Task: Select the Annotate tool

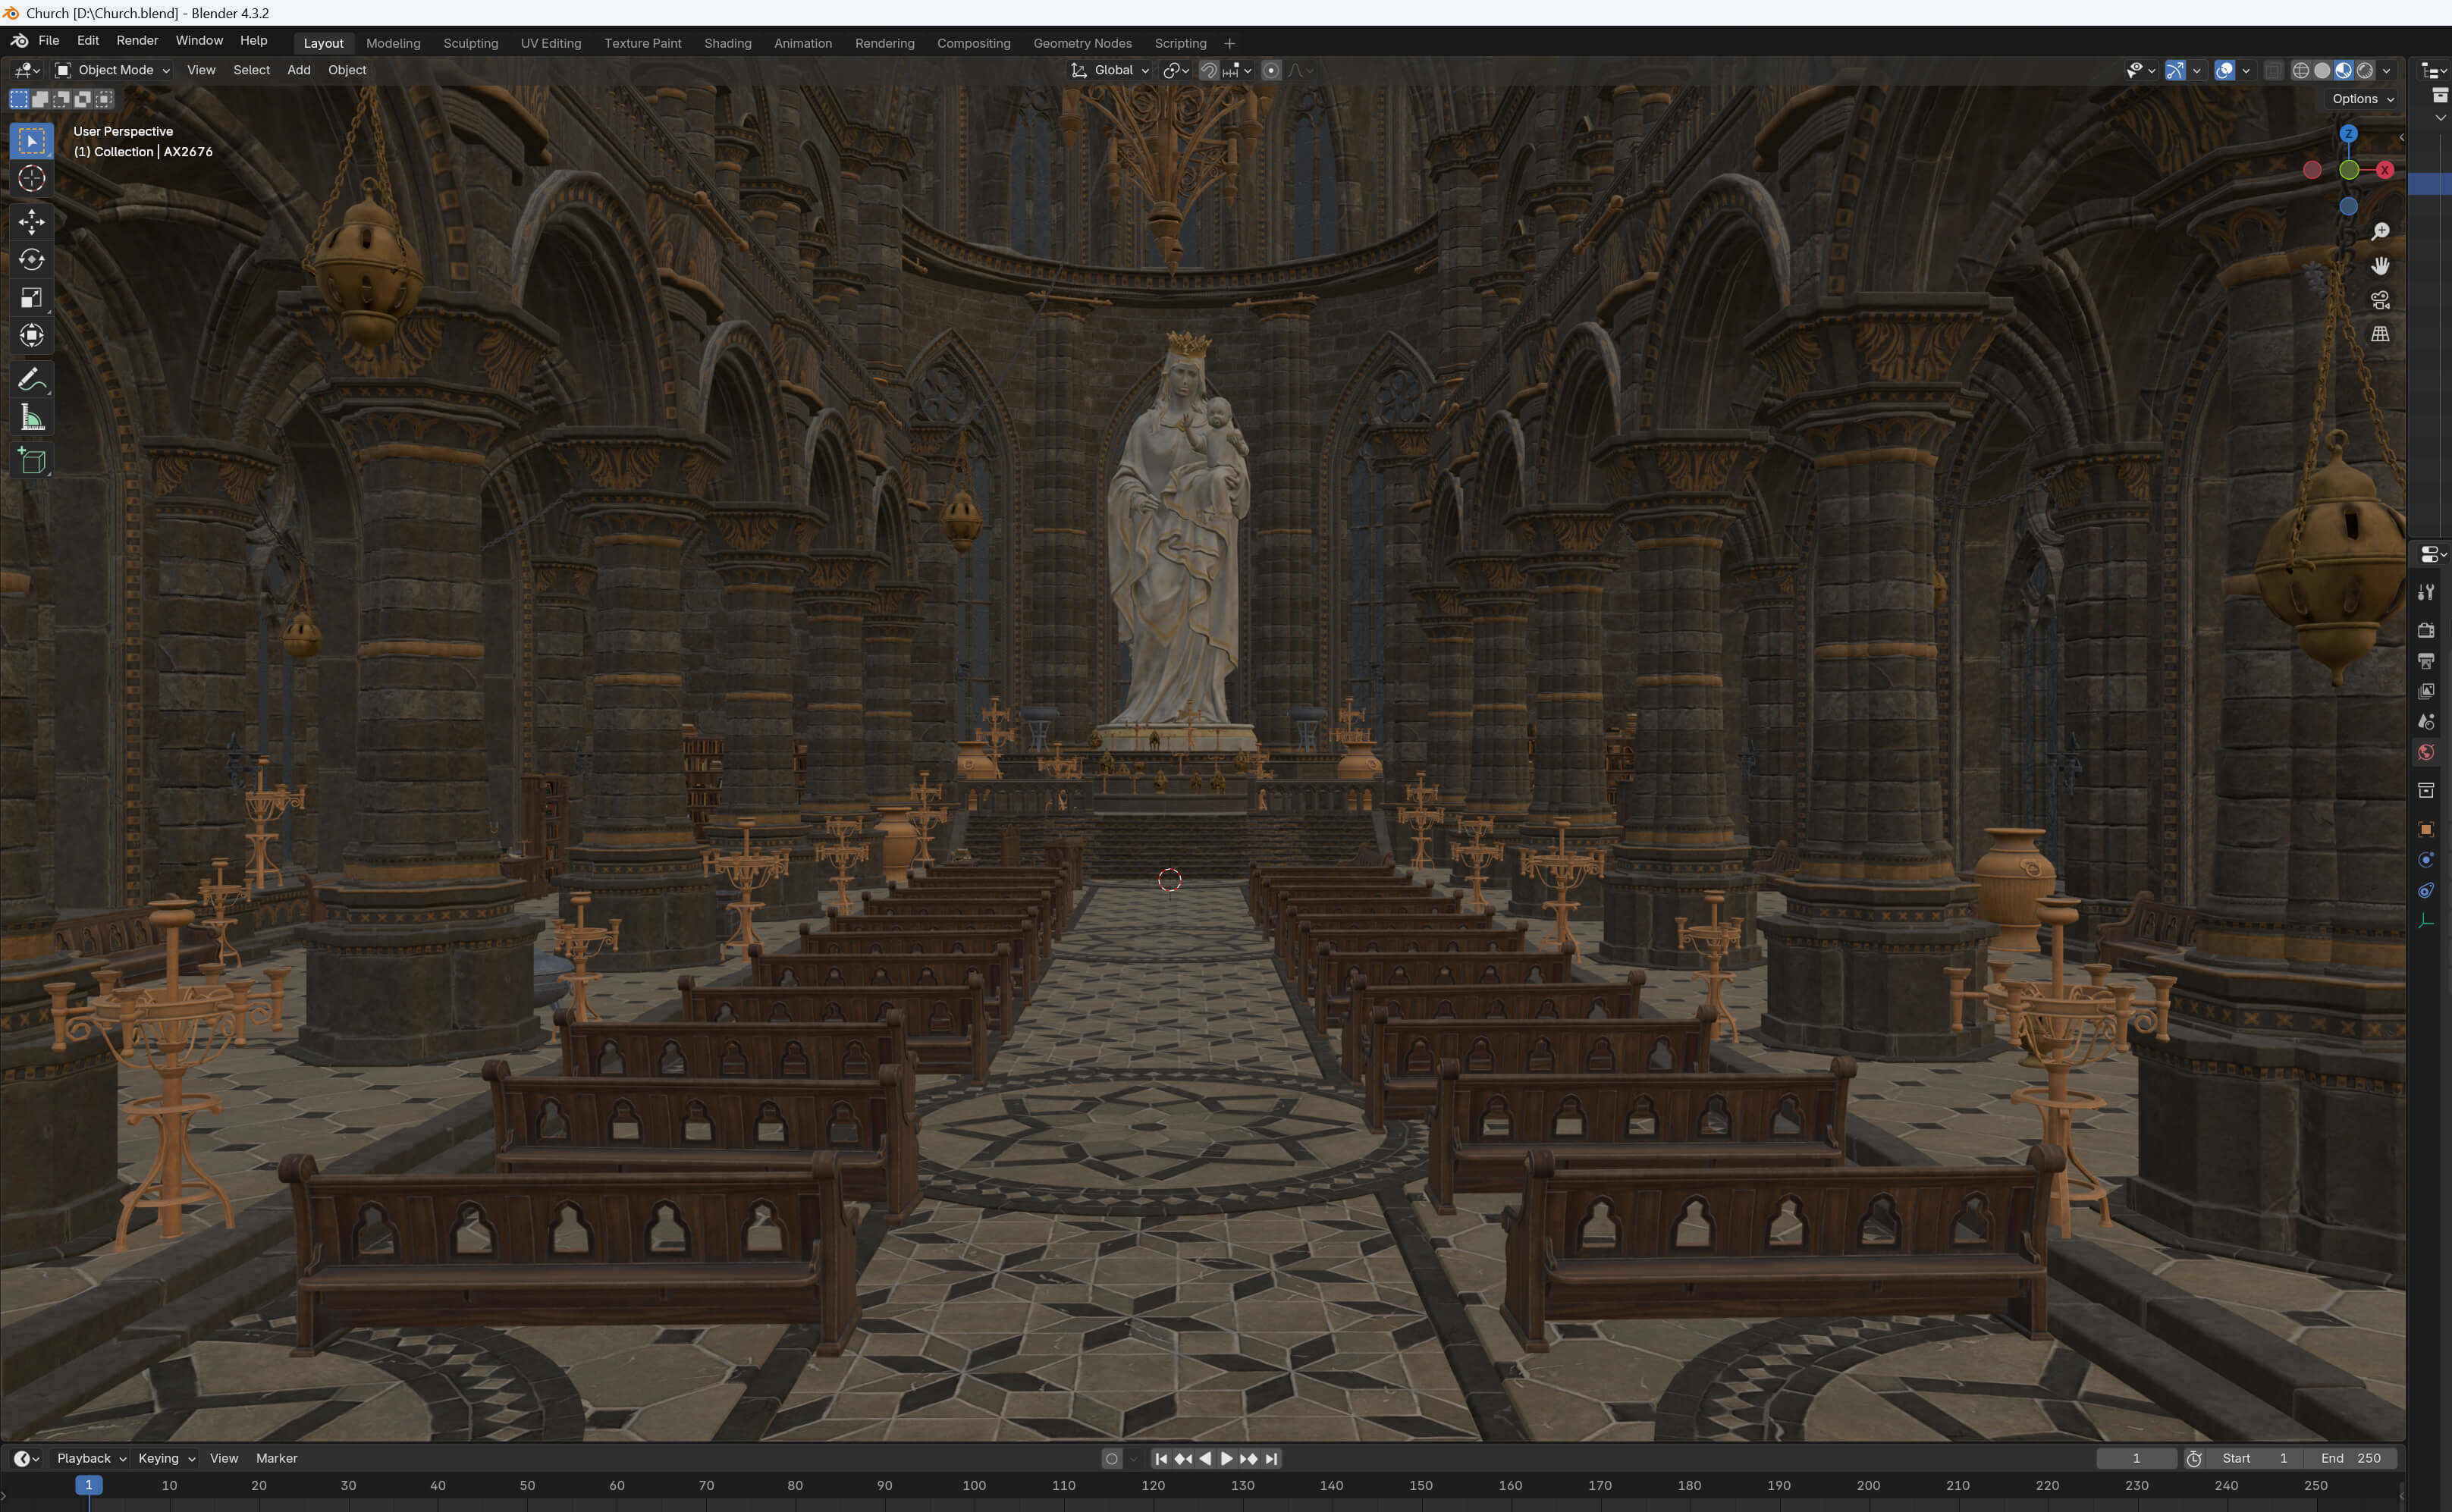Action: pos(32,380)
